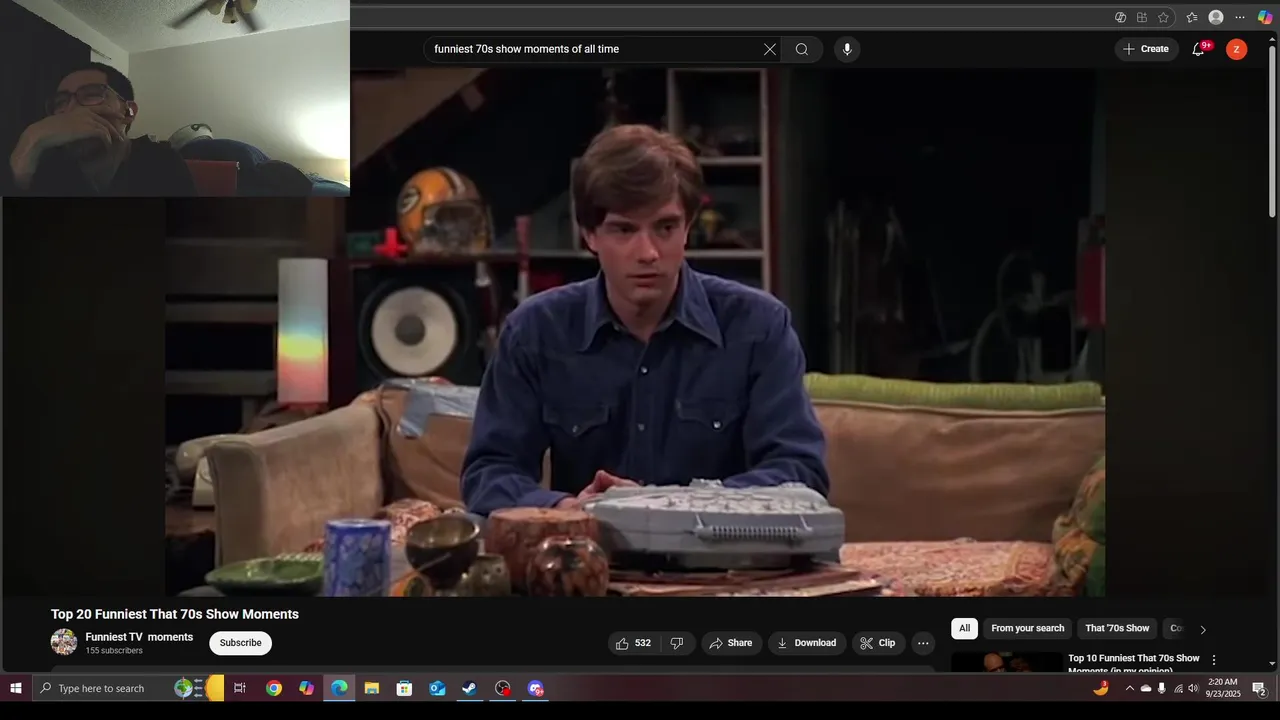Viewport: 1280px width, 720px height.
Task: Open Outlook from the taskbar
Action: [x=437, y=688]
